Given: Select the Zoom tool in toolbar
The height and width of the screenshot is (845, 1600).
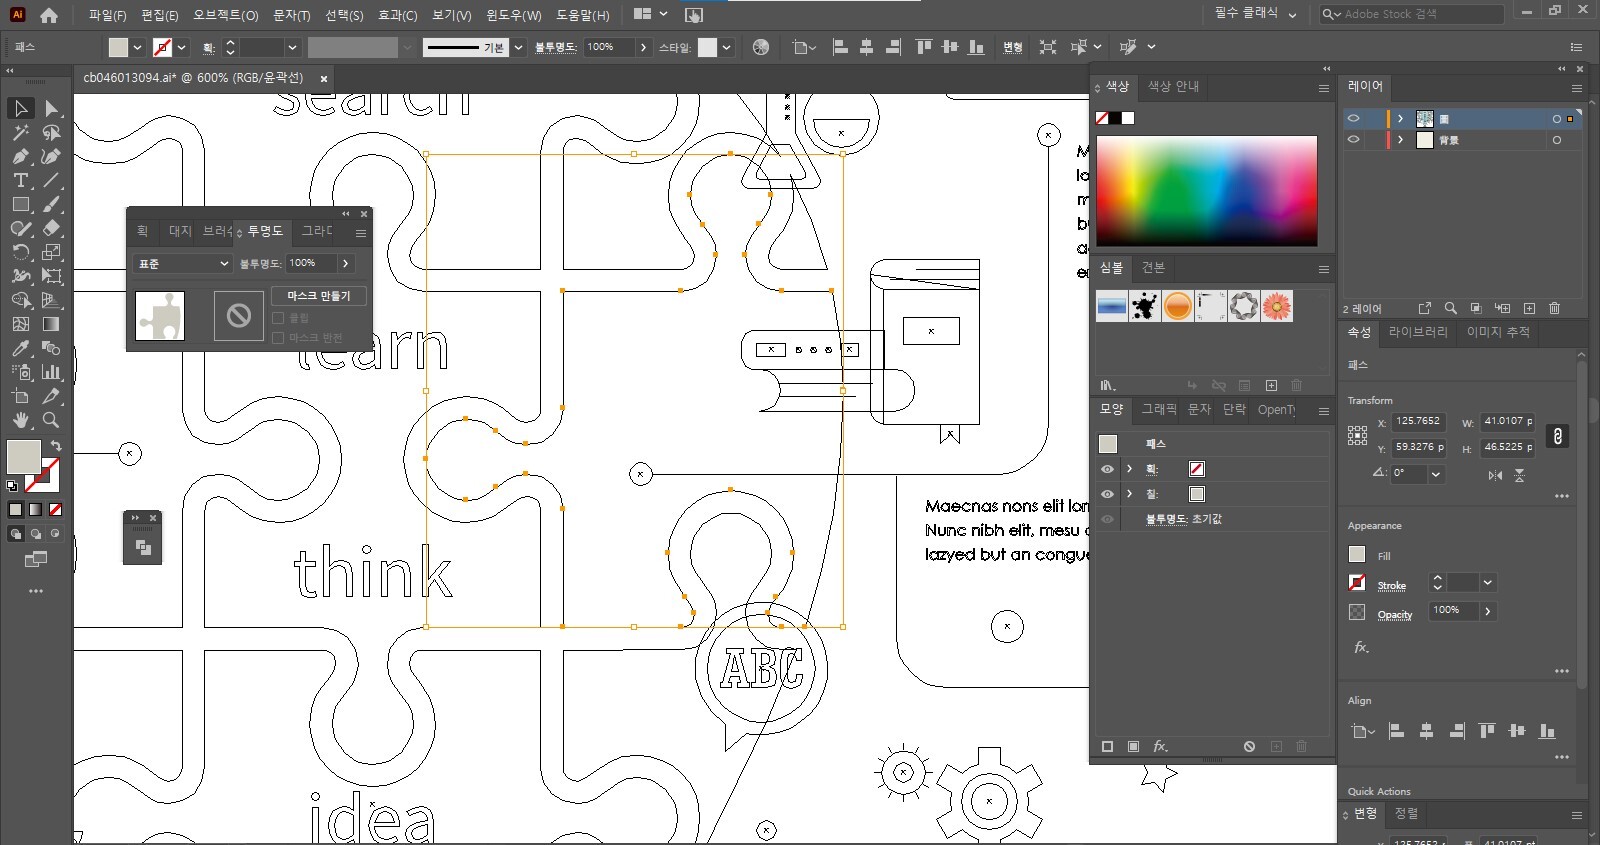Looking at the screenshot, I should (x=51, y=420).
